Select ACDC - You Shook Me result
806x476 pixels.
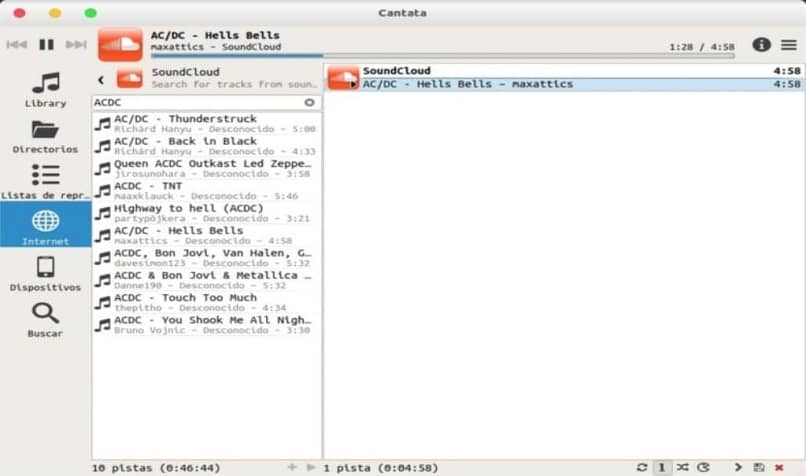click(207, 325)
